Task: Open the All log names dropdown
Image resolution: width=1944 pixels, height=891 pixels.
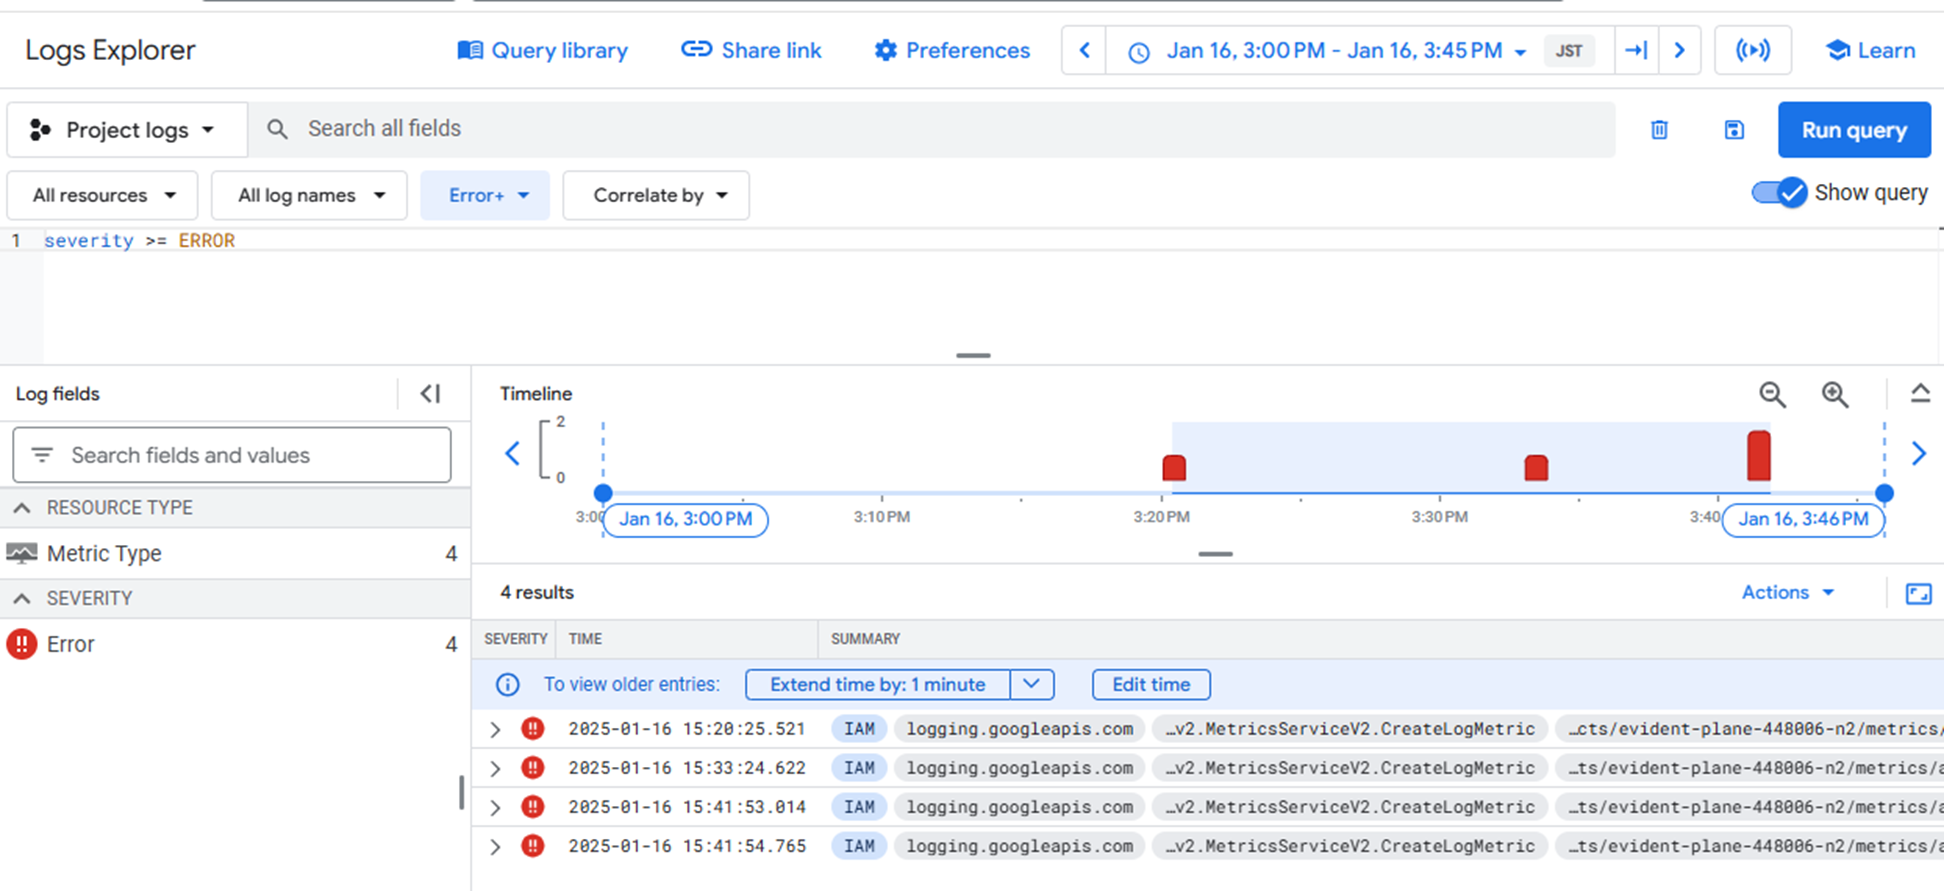Action: (310, 195)
